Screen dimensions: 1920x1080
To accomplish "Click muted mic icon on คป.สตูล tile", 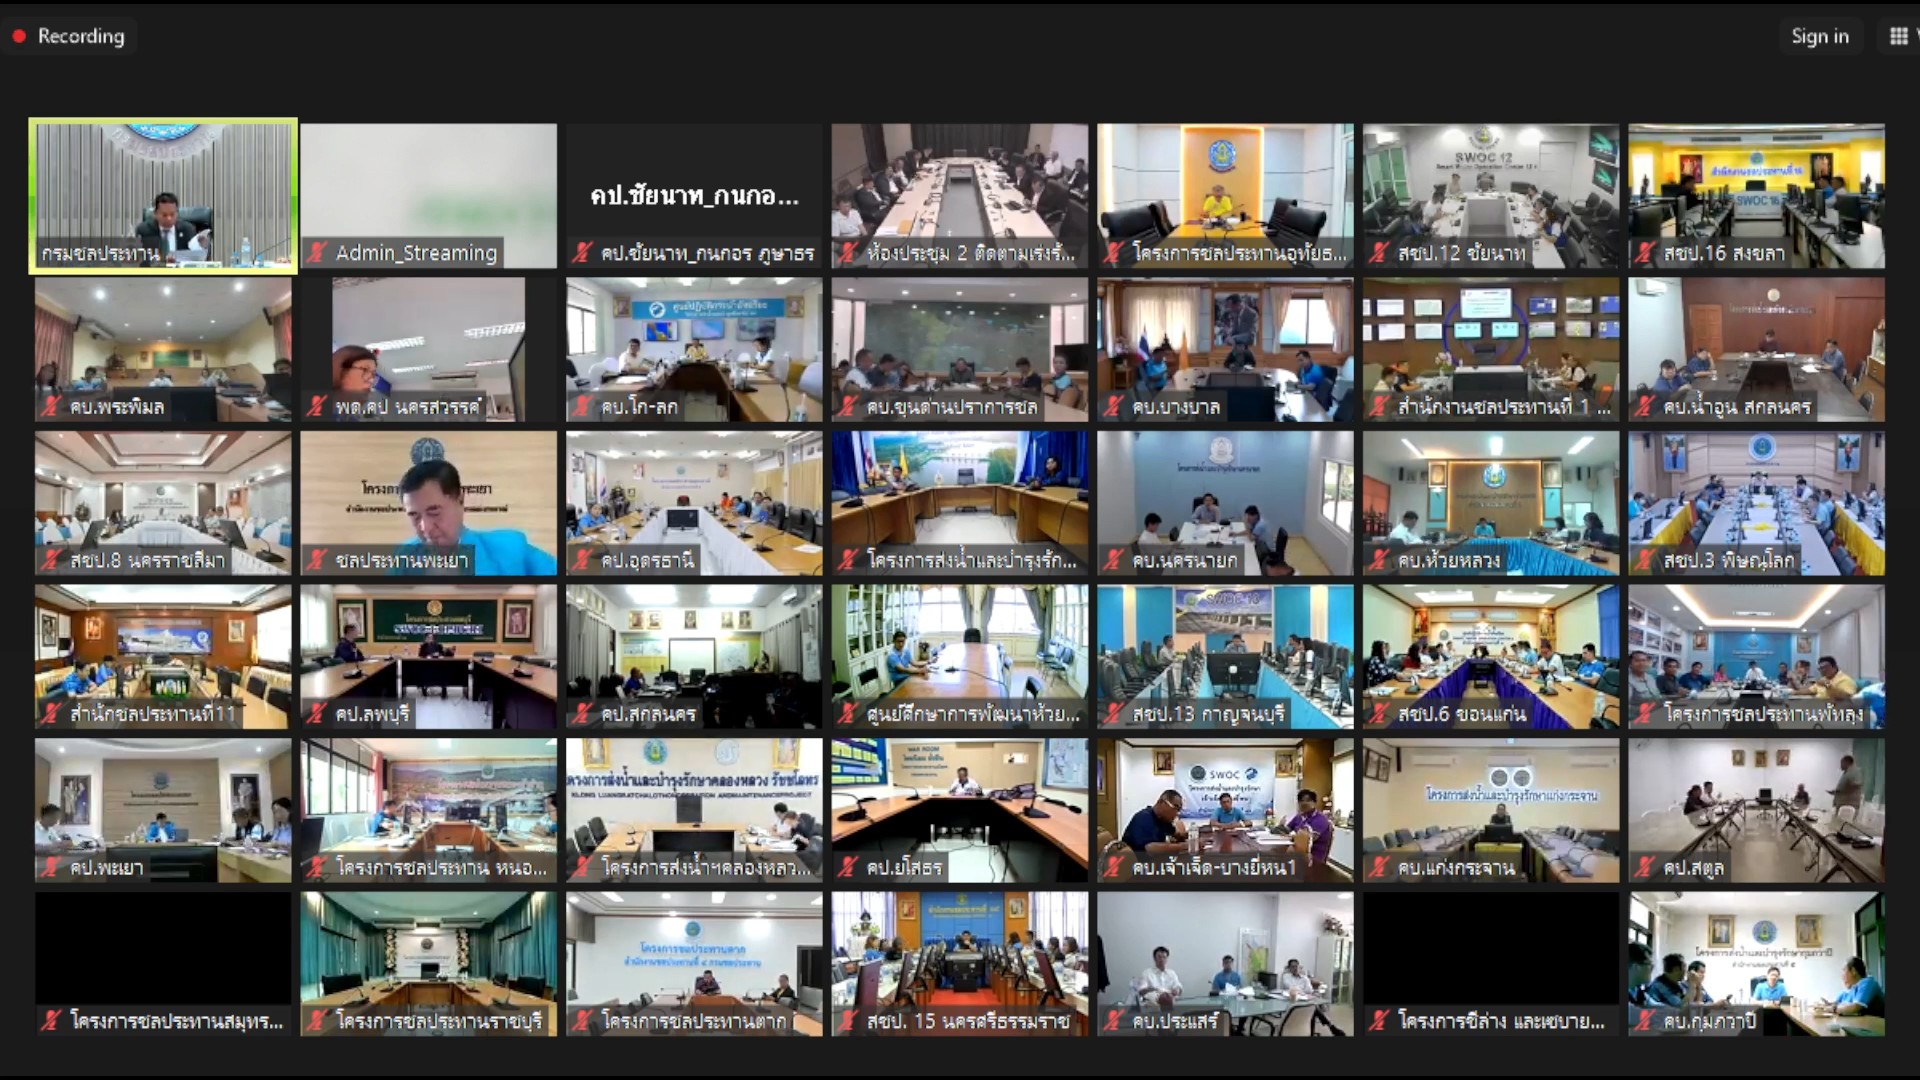I will (1645, 868).
